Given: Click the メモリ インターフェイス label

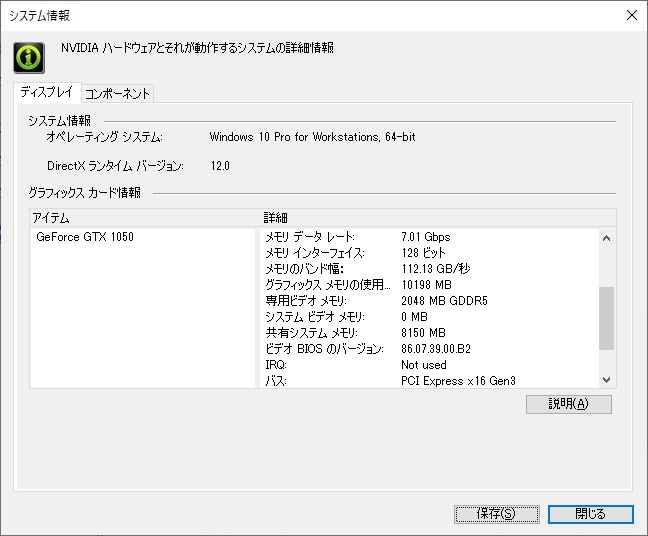Looking at the screenshot, I should tap(315, 253).
